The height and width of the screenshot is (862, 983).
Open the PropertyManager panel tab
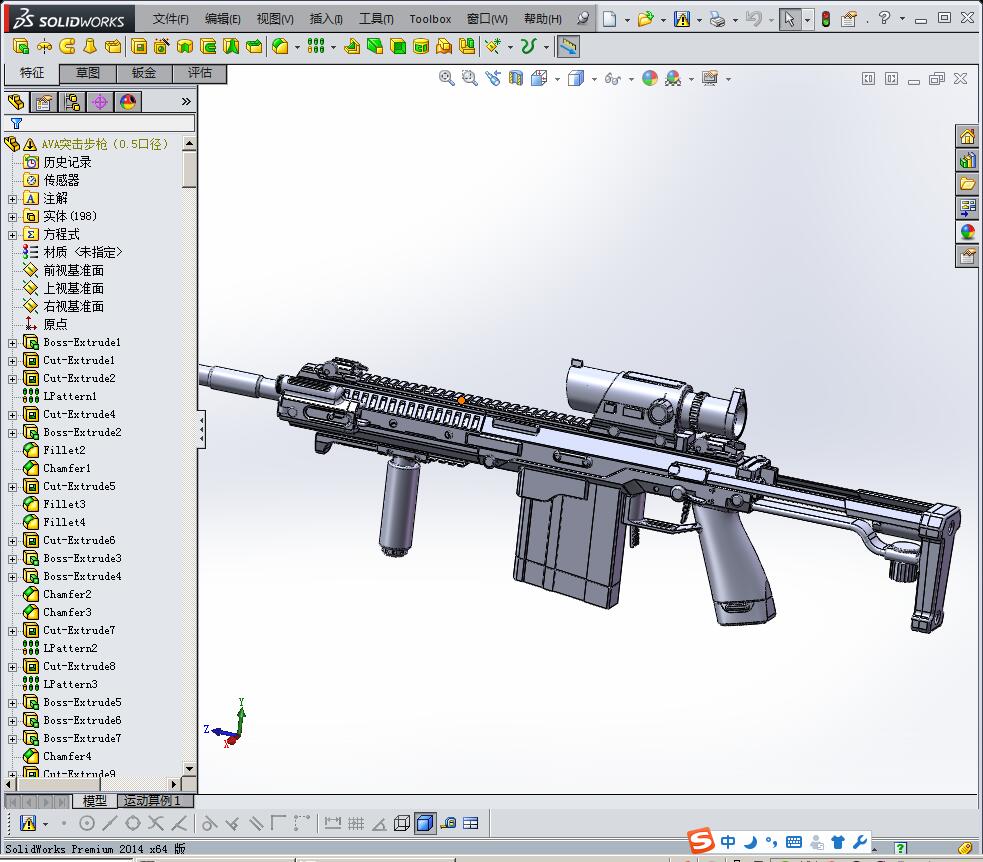coord(43,102)
